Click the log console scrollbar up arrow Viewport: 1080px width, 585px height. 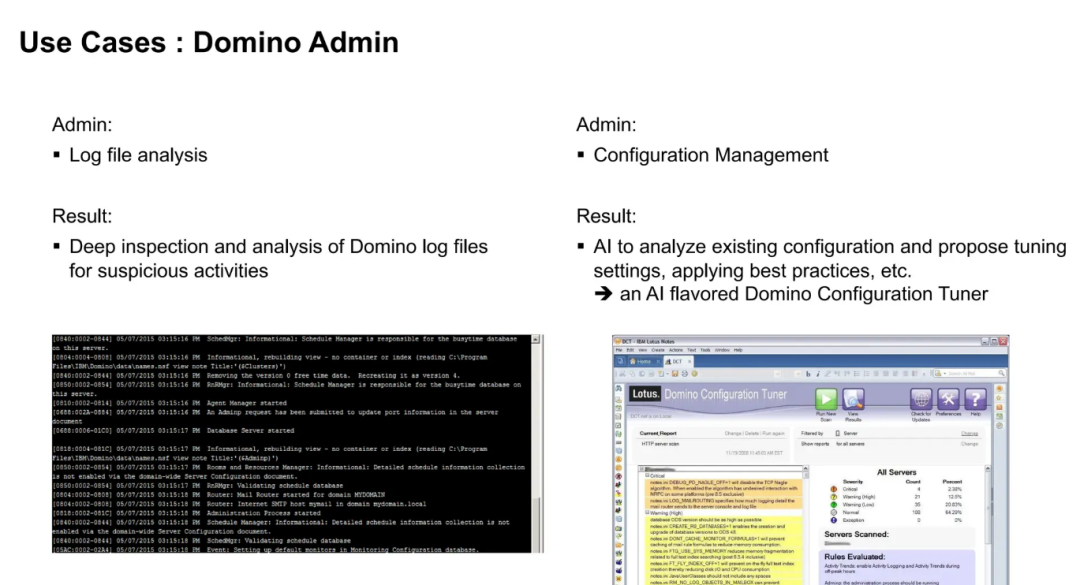(537, 339)
